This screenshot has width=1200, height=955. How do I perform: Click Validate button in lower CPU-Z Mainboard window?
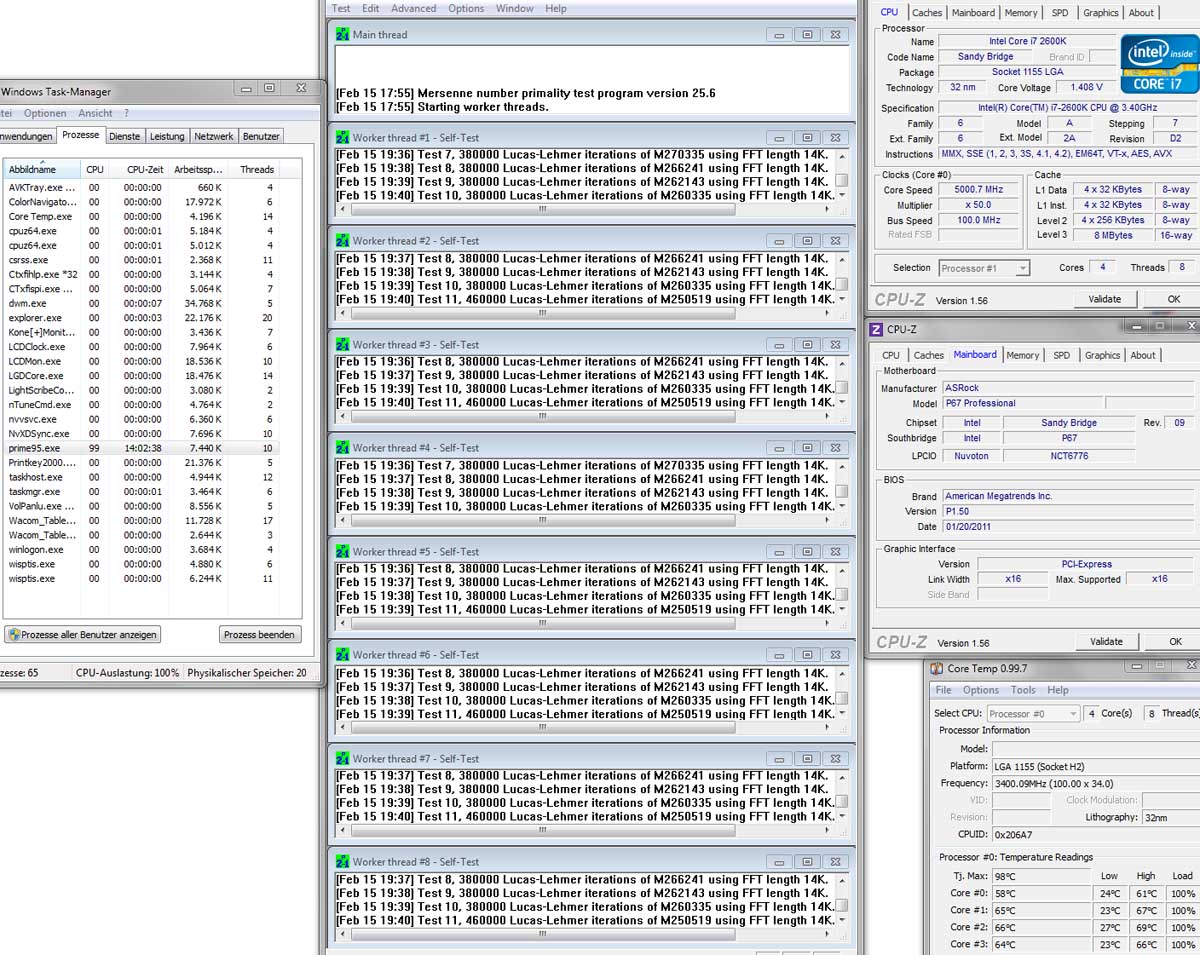pyautogui.click(x=1106, y=641)
